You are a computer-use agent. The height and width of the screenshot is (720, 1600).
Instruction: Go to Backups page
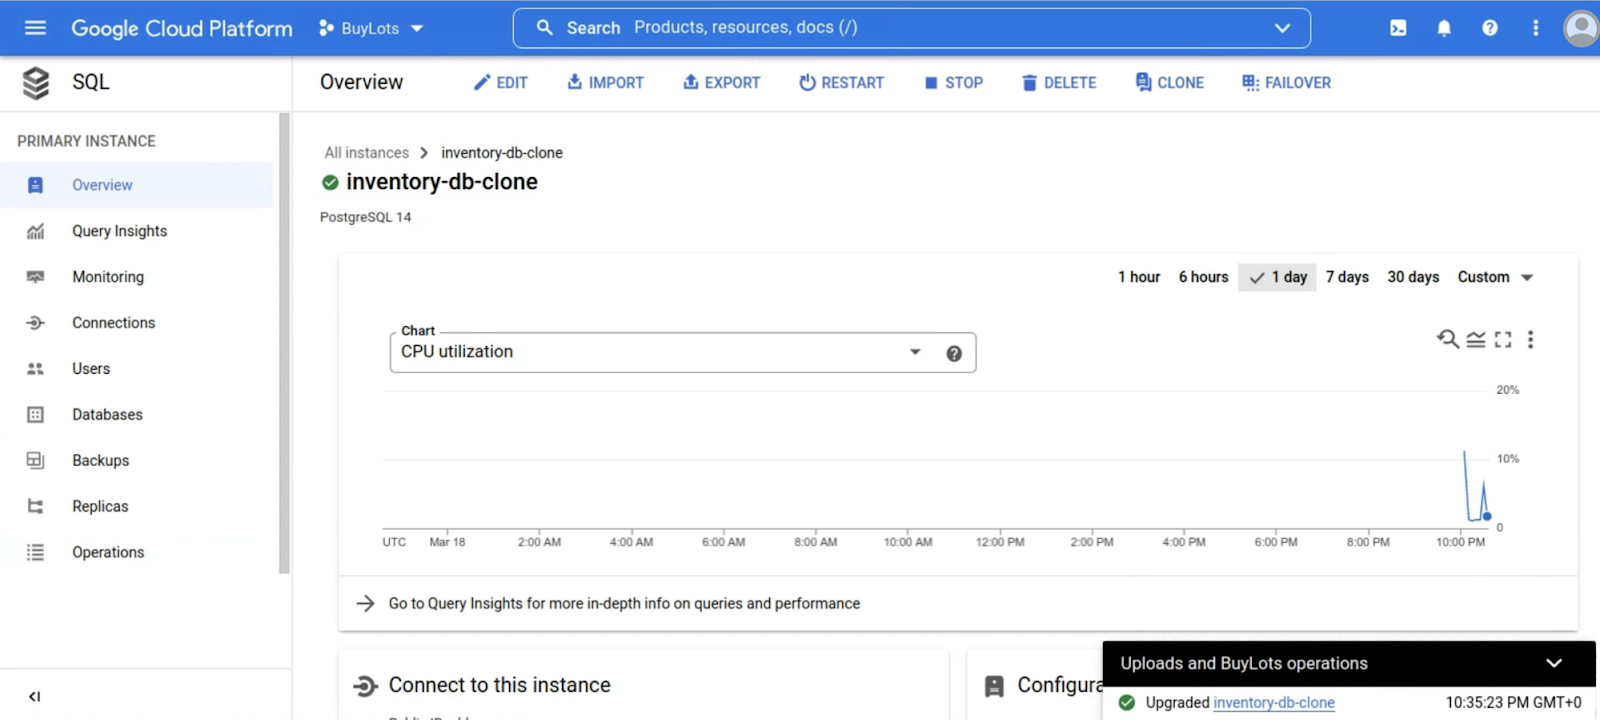coord(101,461)
